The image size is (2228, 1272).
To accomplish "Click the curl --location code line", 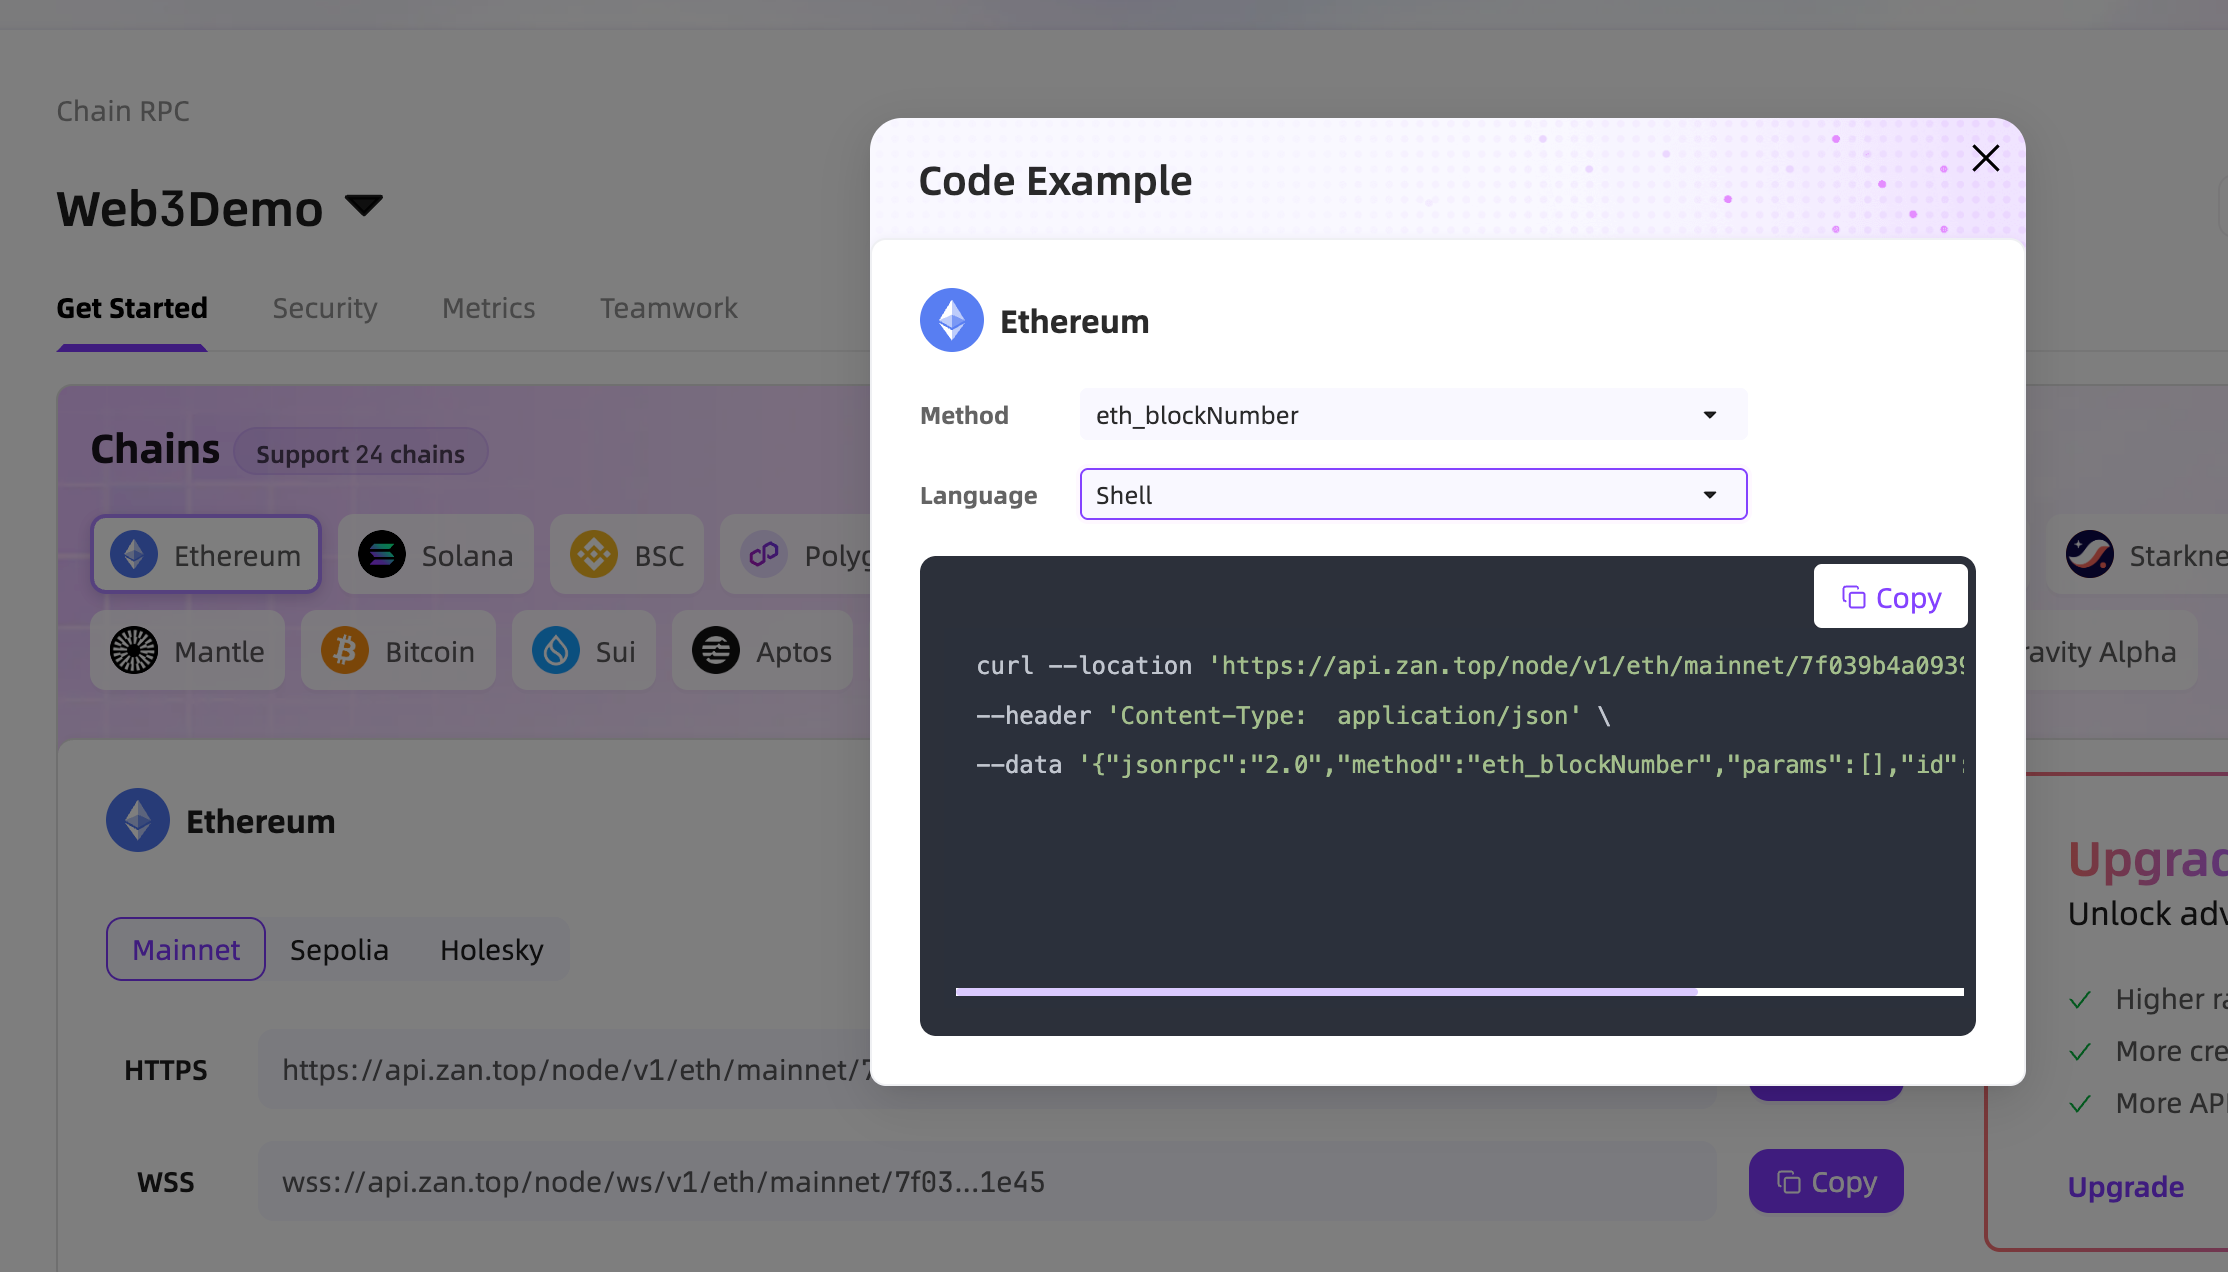I will [x=1469, y=665].
